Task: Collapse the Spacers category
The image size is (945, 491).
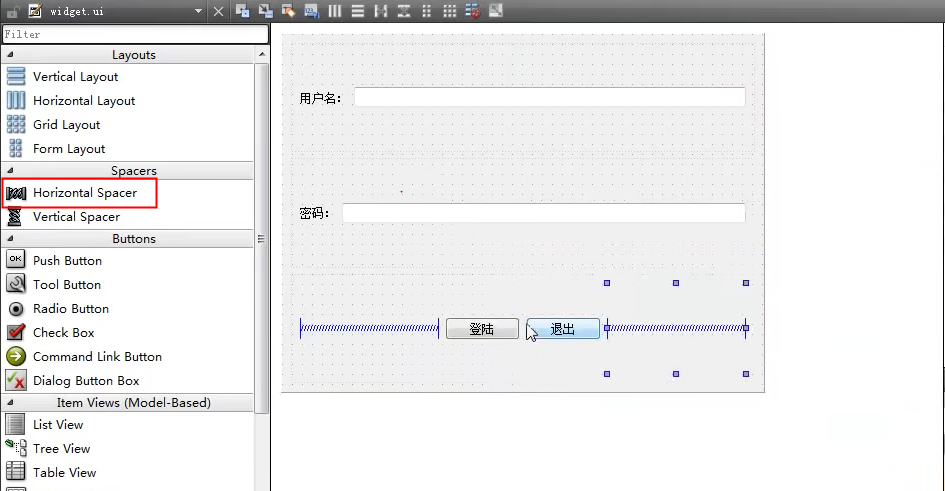Action: (10, 170)
